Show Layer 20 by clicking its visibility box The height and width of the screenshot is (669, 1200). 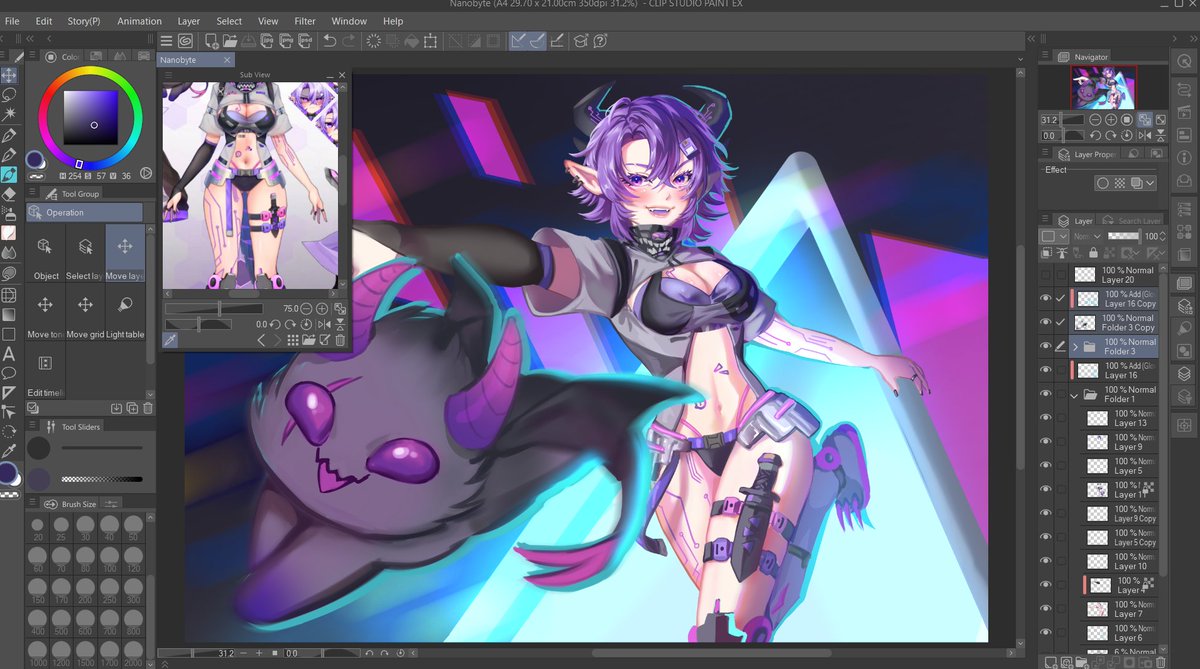[1046, 274]
